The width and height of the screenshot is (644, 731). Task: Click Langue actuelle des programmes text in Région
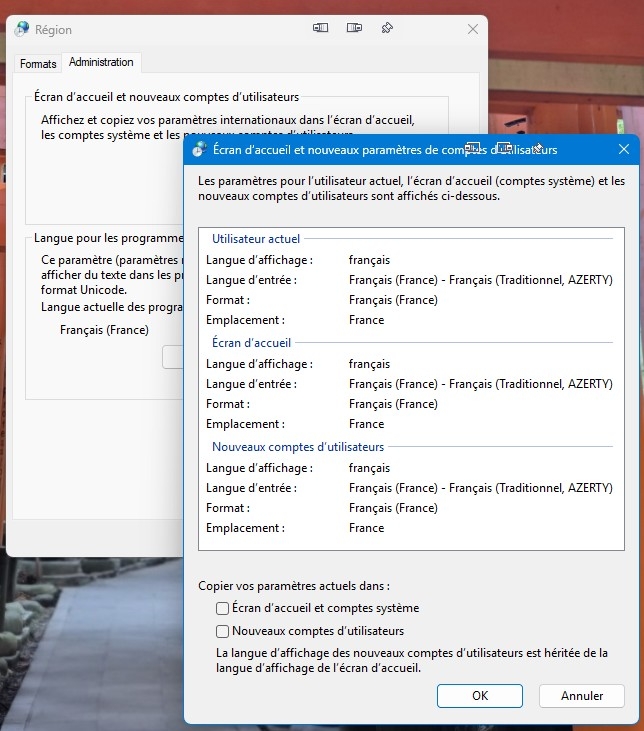[x=112, y=307]
